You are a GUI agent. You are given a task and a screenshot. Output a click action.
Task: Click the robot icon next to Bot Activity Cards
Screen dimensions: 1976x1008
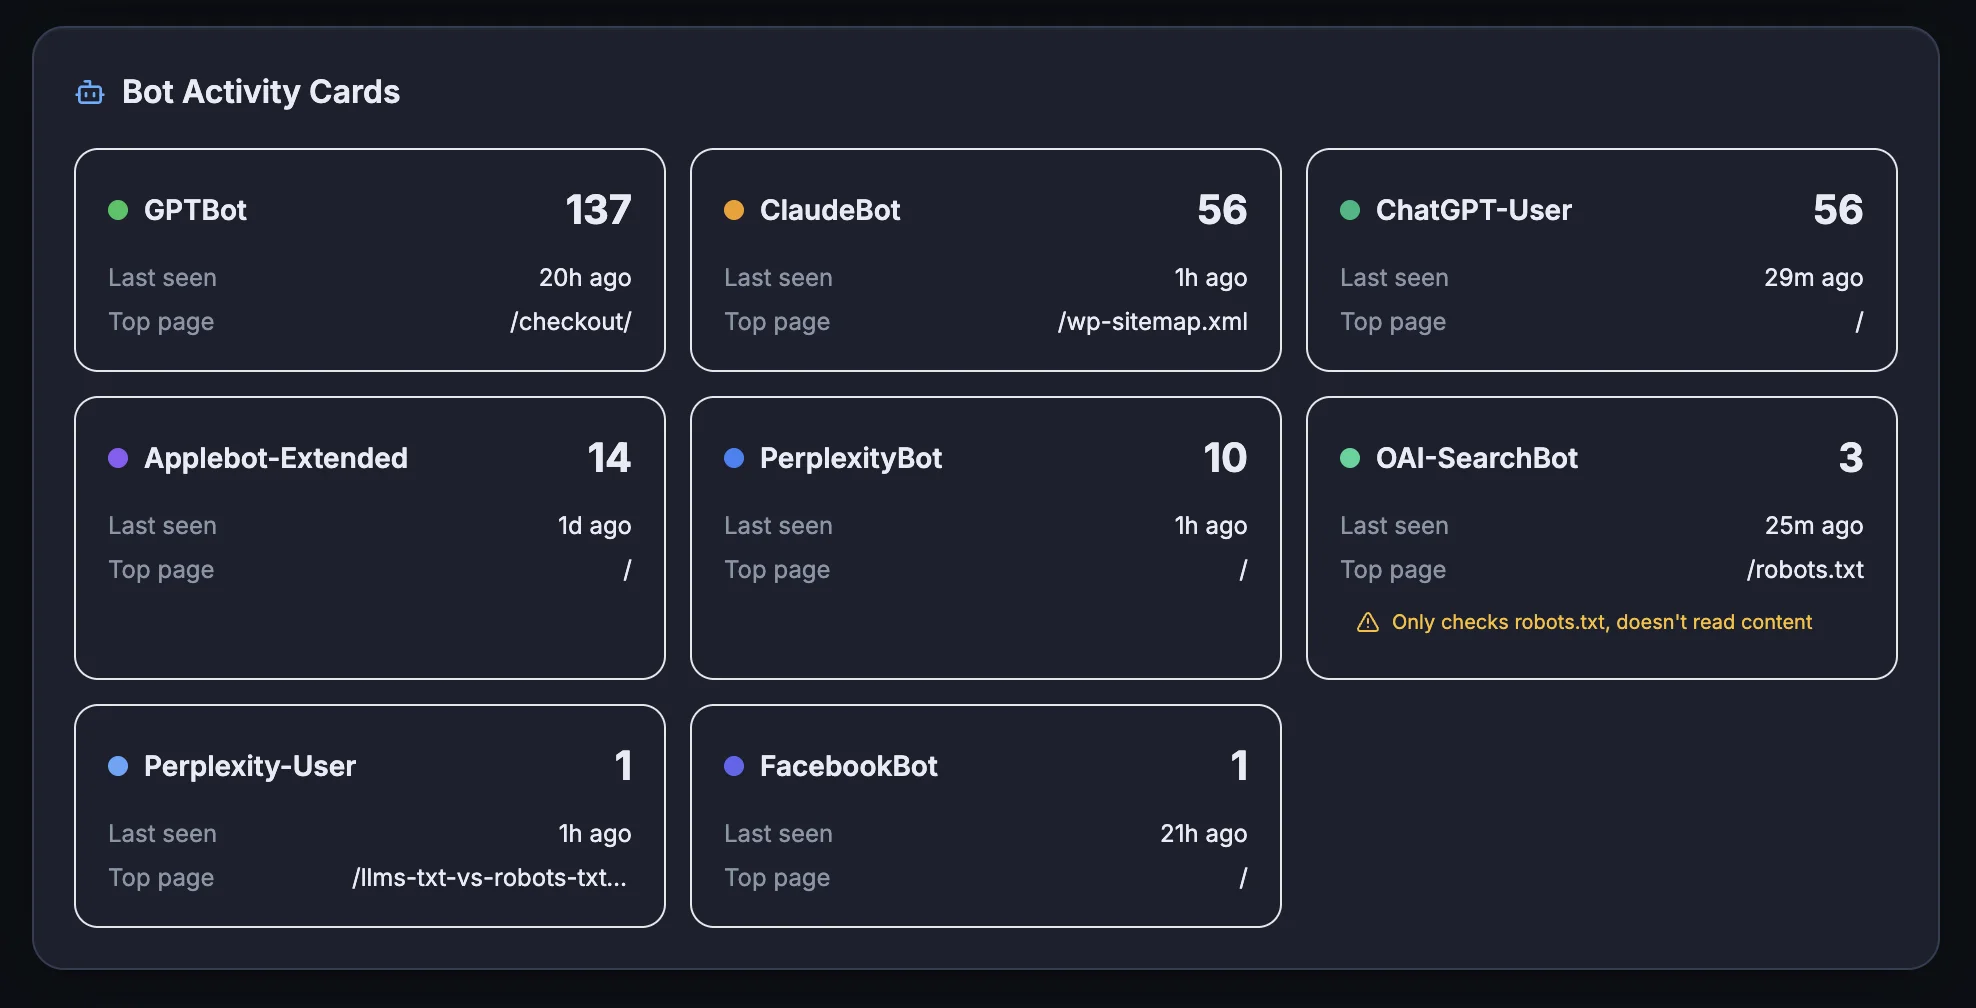pyautogui.click(x=91, y=92)
